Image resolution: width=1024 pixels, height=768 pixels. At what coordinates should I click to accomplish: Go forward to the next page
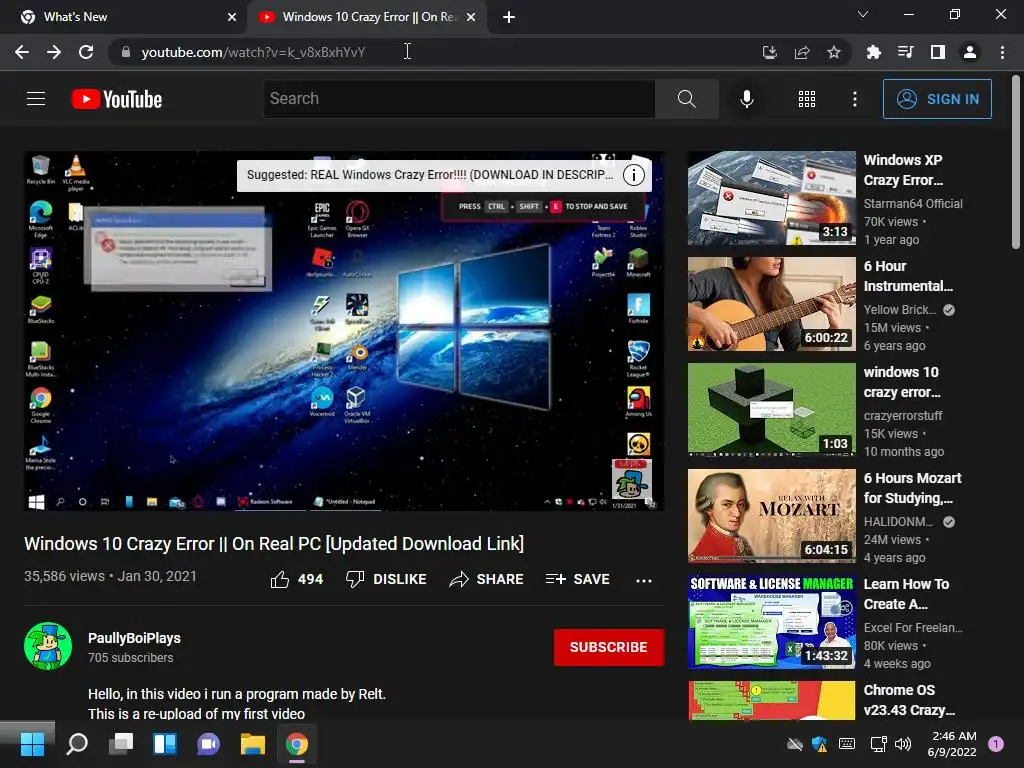(54, 52)
